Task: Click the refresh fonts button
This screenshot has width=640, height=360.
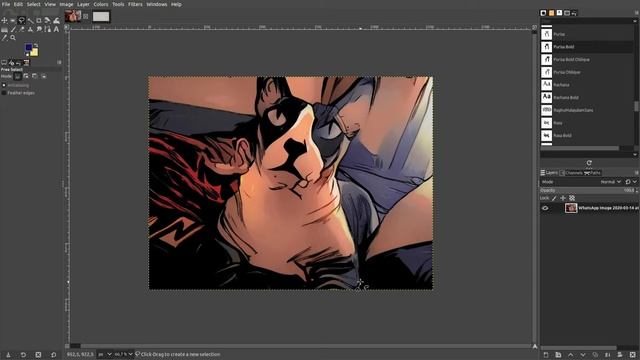Action: tap(589, 162)
